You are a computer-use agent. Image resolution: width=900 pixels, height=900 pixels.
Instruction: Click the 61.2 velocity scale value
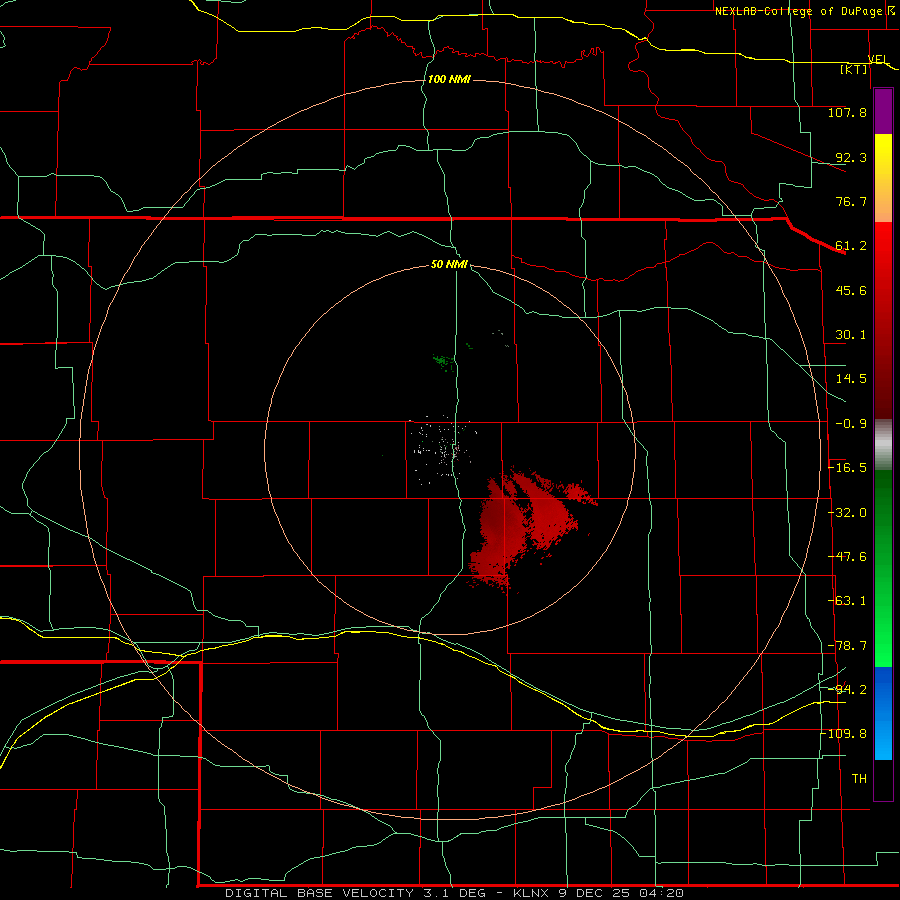pyautogui.click(x=851, y=246)
